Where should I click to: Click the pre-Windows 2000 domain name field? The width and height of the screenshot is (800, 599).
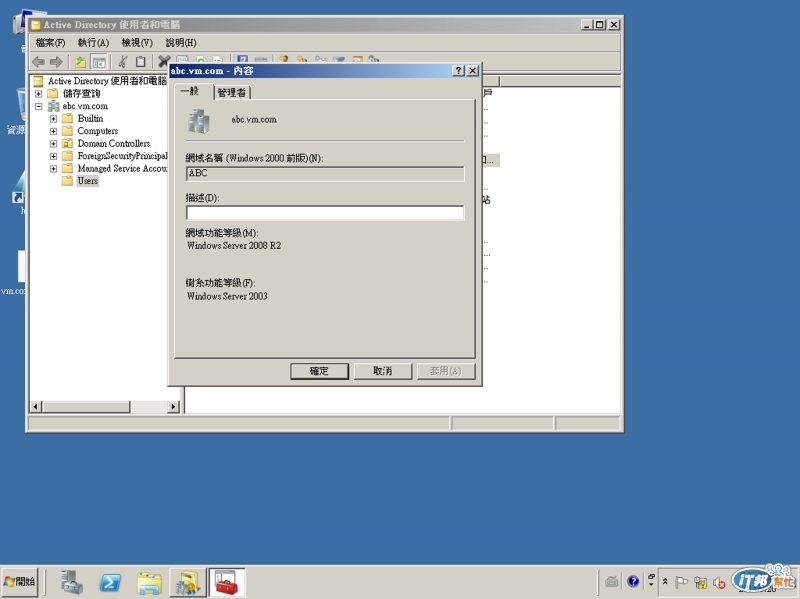click(x=325, y=173)
